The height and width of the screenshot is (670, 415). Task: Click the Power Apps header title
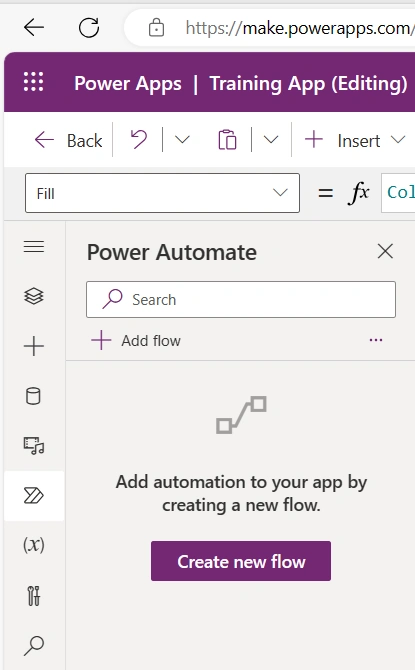[x=128, y=83]
